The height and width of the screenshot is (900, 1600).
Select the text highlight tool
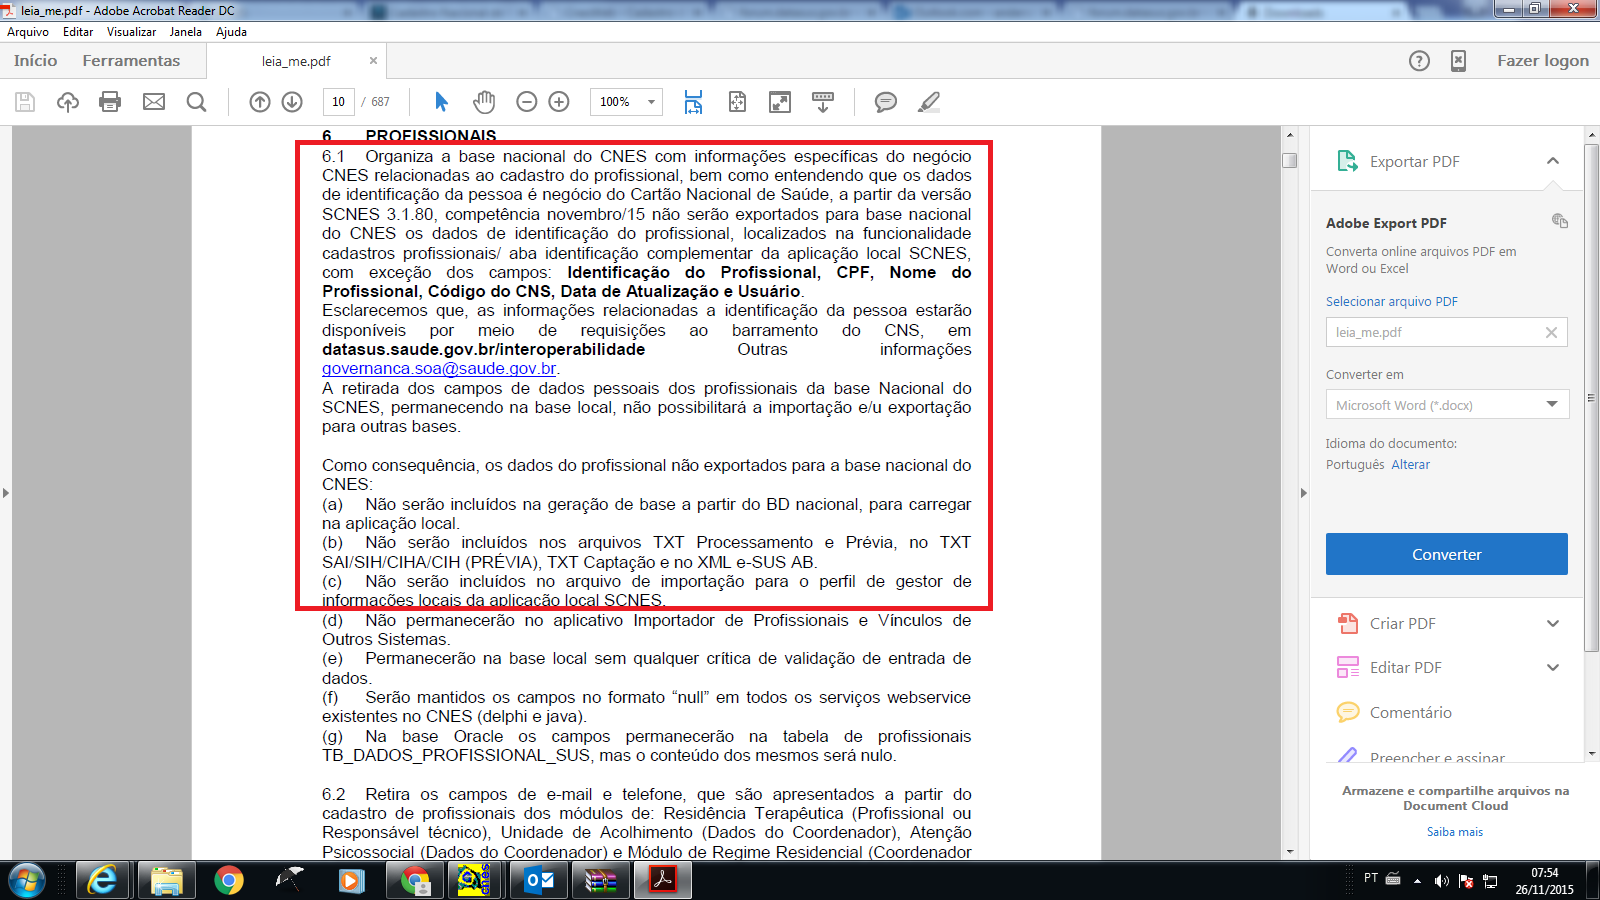click(929, 101)
